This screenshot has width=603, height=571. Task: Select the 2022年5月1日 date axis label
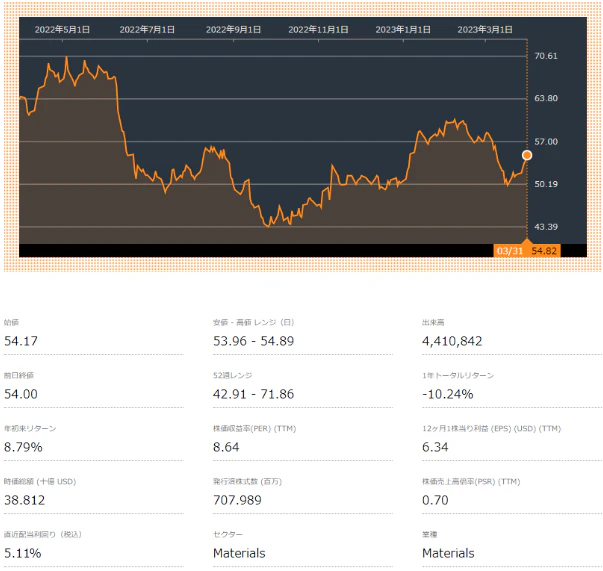[62, 30]
